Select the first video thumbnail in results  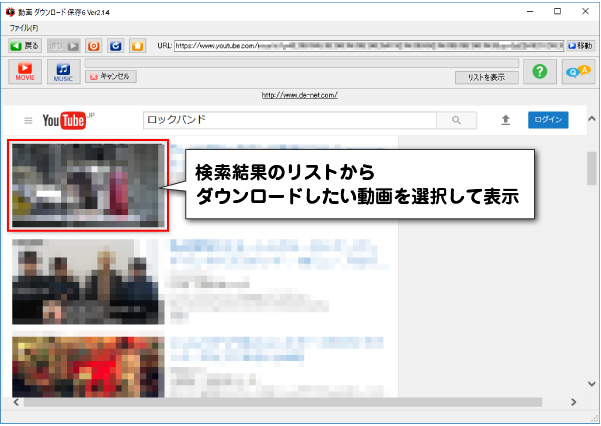click(88, 186)
